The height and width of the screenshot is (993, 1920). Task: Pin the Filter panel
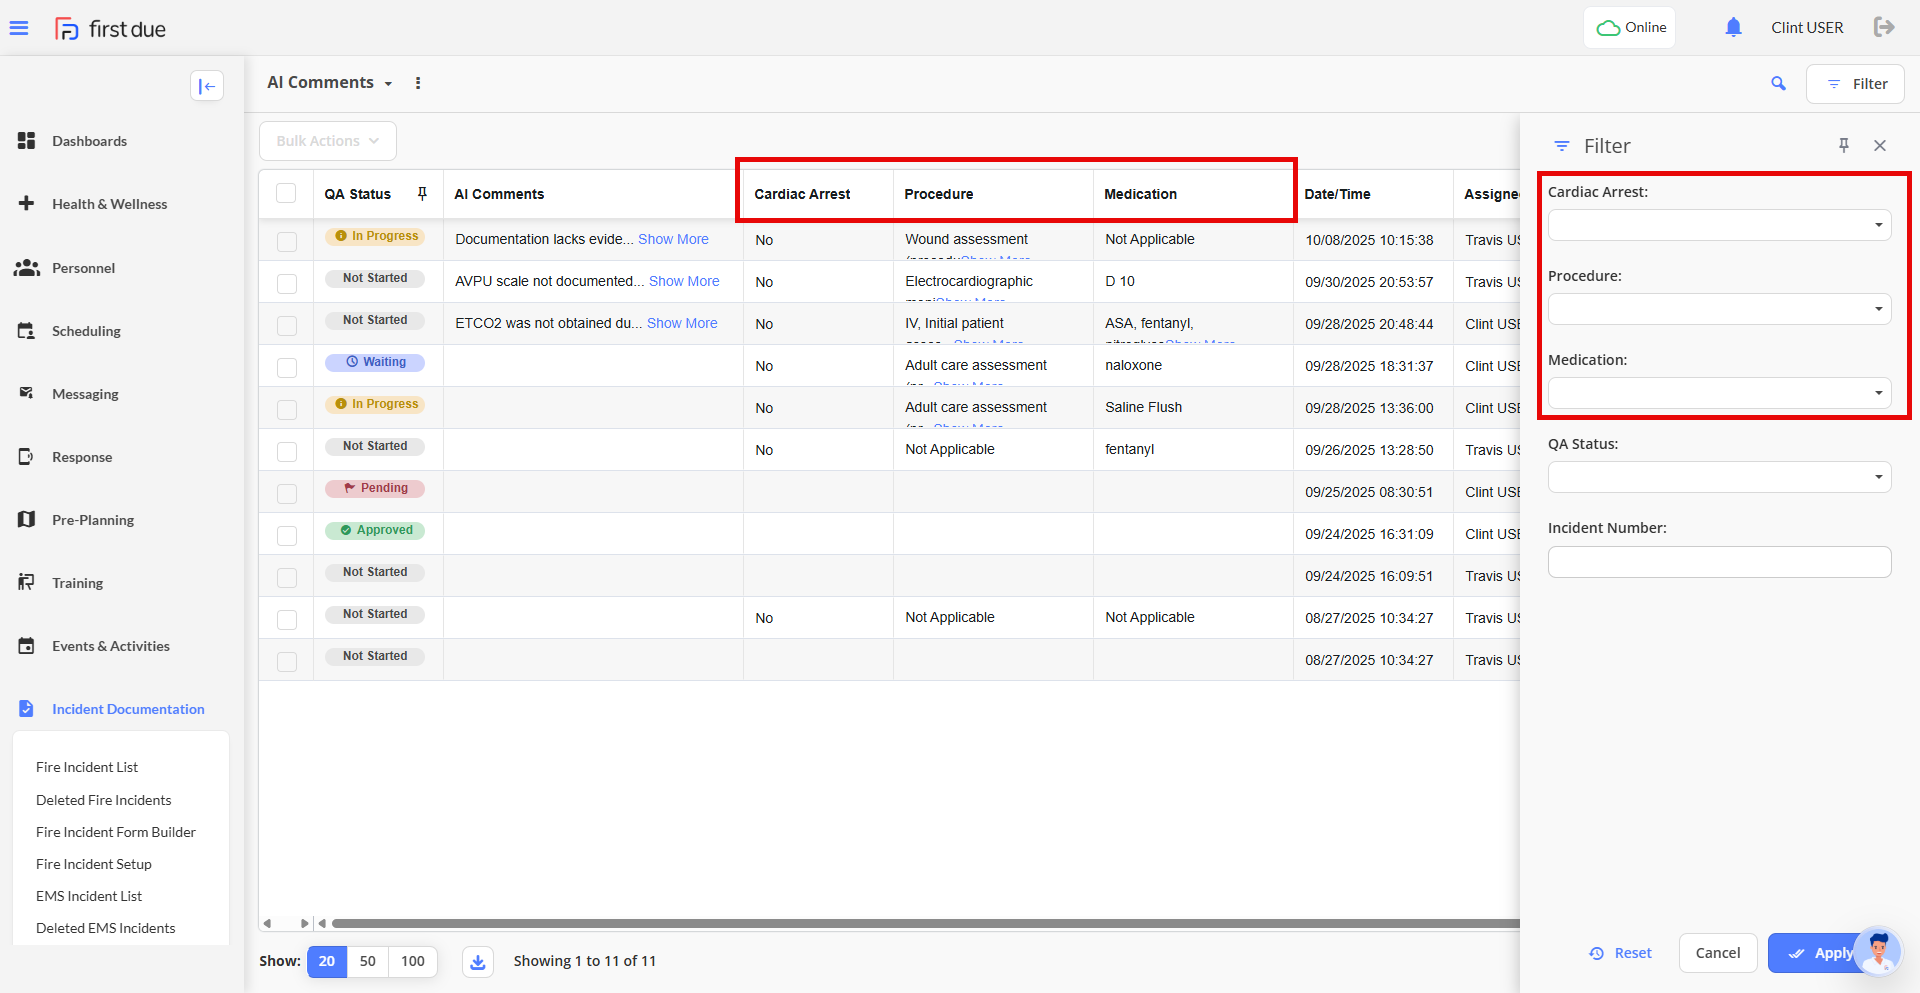coord(1843,146)
